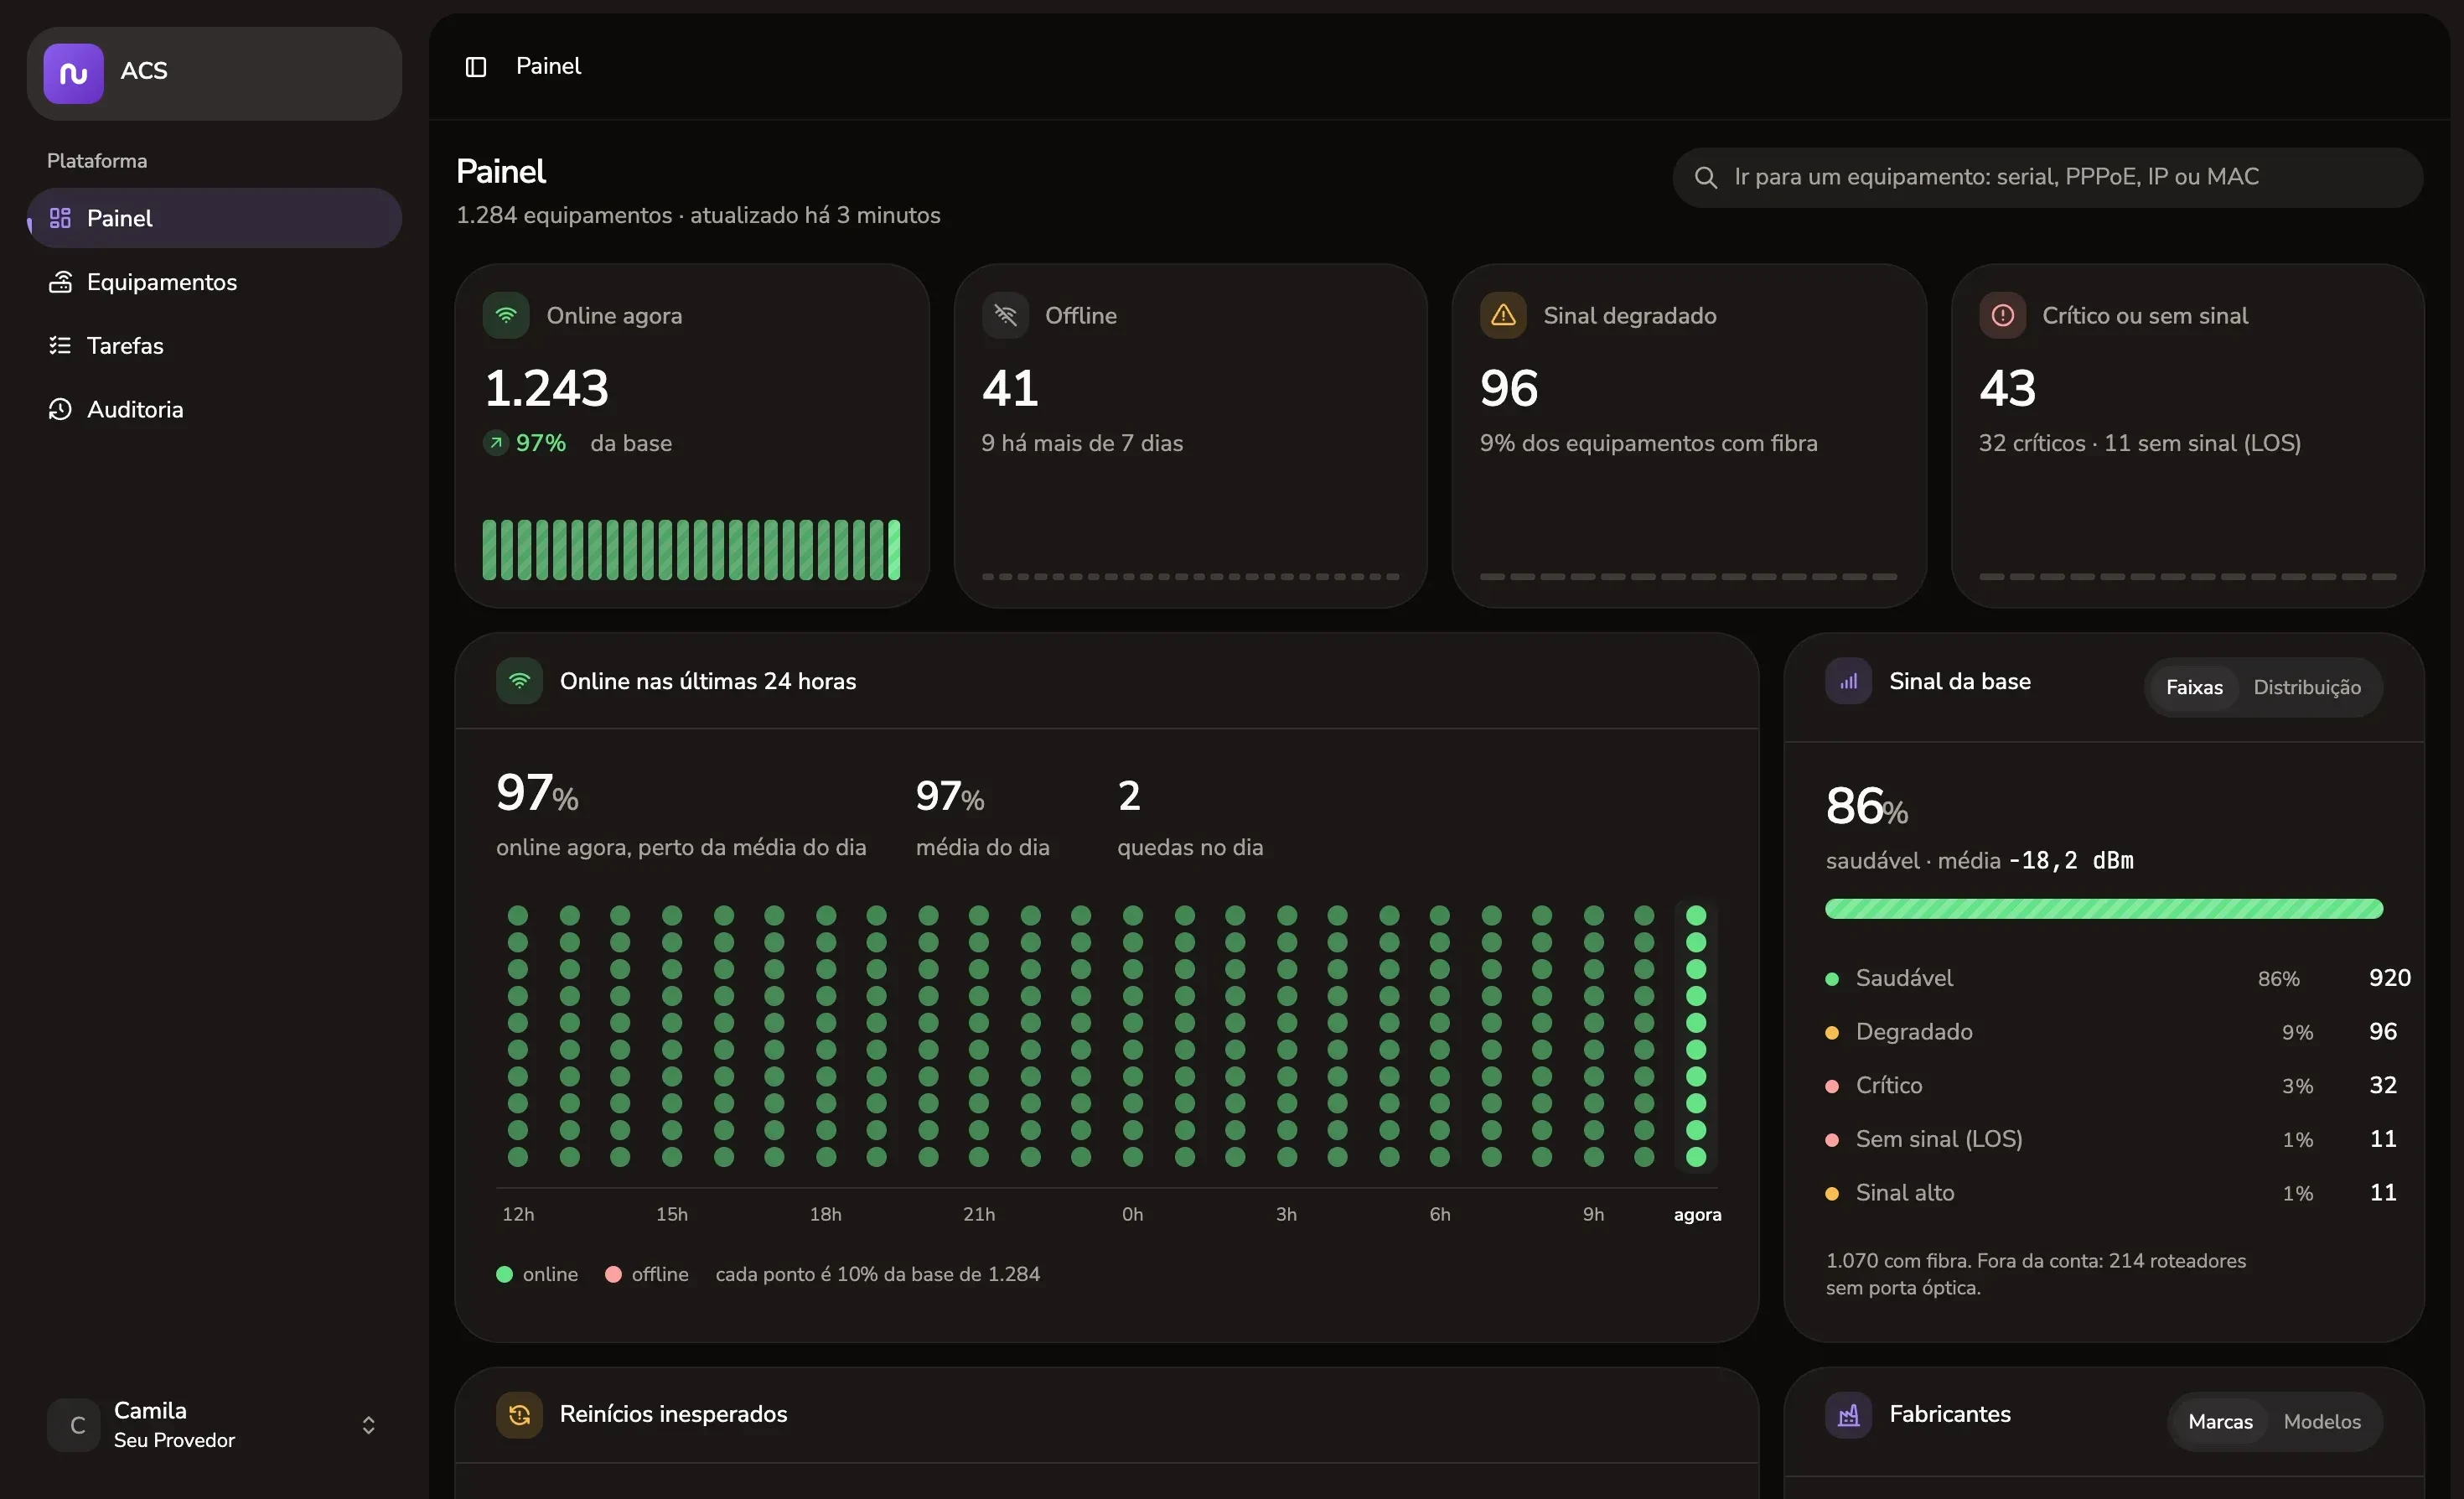Click the Reinícios inesperados restart icon
This screenshot has height=1499, width=2464.
519,1415
